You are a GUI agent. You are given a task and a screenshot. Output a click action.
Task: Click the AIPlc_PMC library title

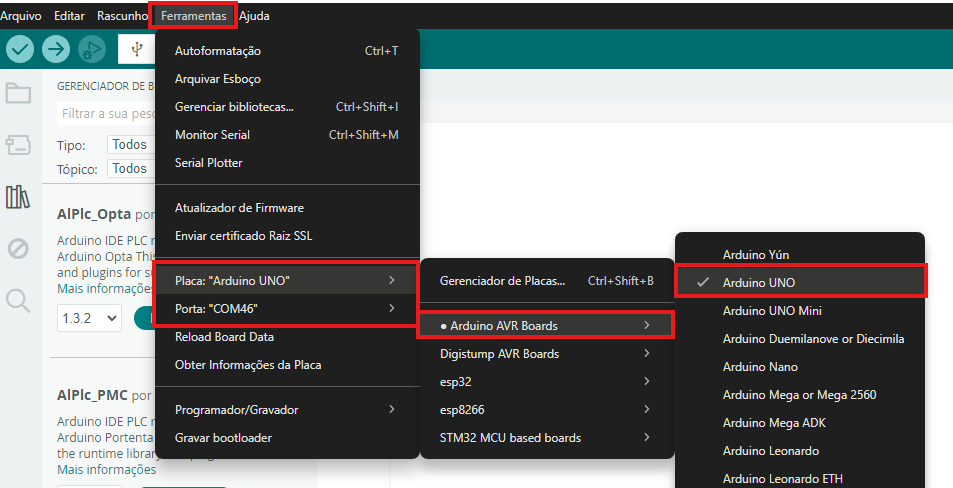click(92, 395)
